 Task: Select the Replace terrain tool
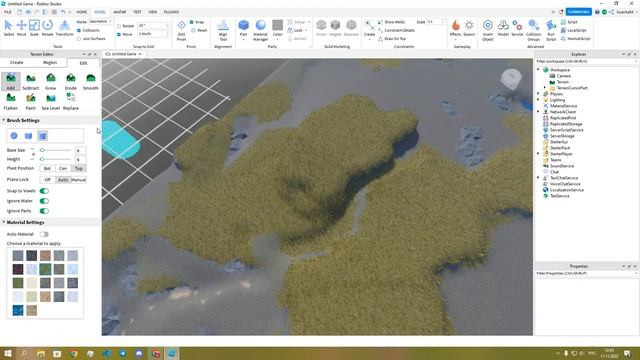pyautogui.click(x=71, y=101)
